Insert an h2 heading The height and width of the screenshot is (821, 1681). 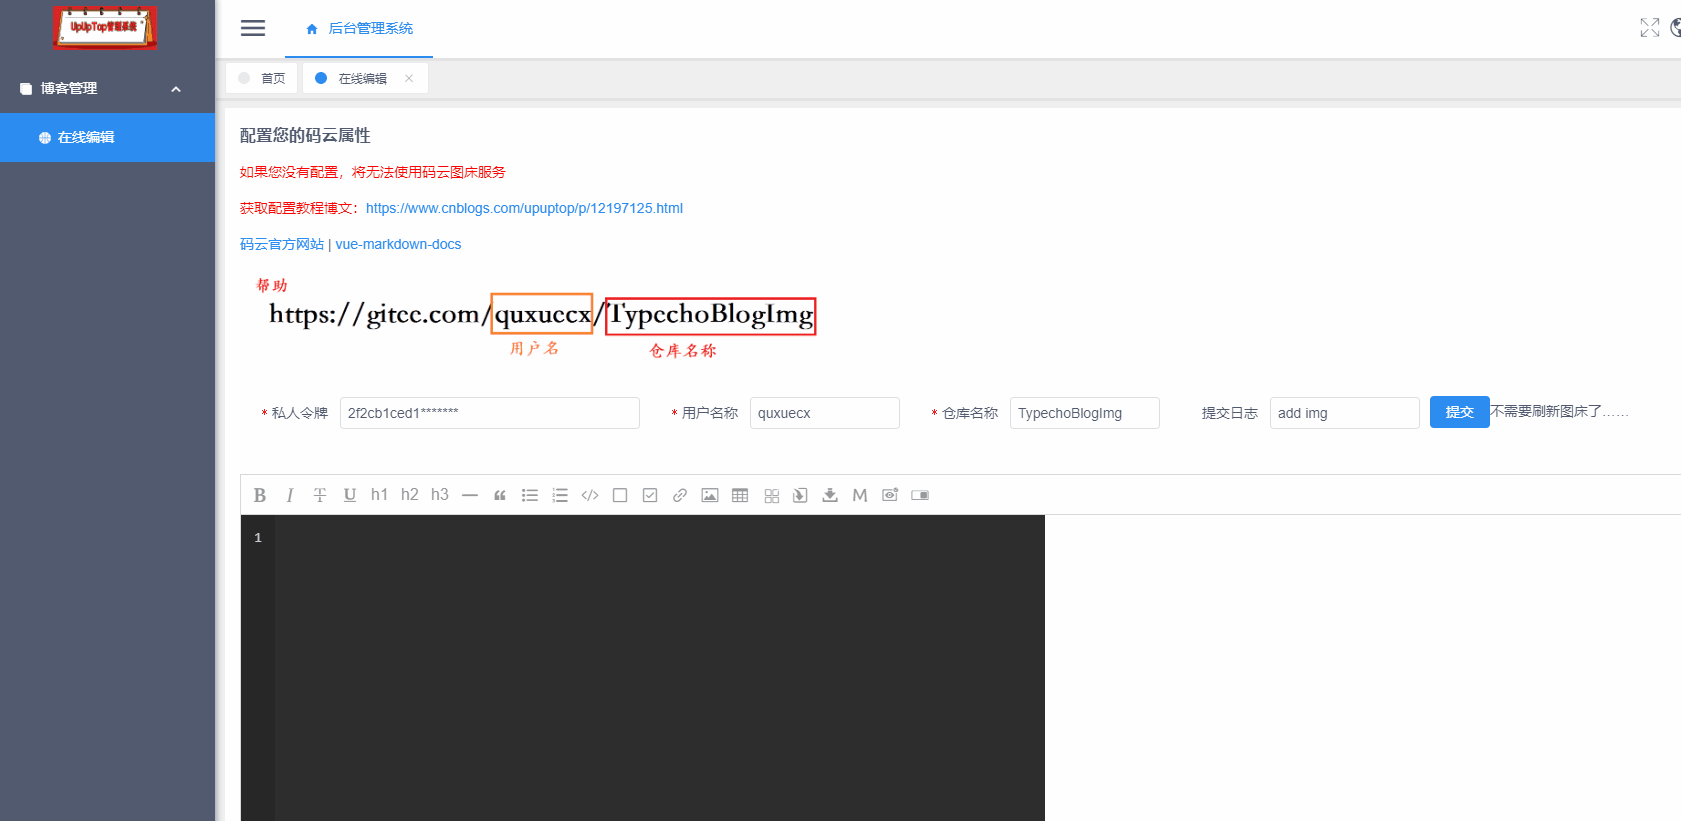[x=410, y=495]
